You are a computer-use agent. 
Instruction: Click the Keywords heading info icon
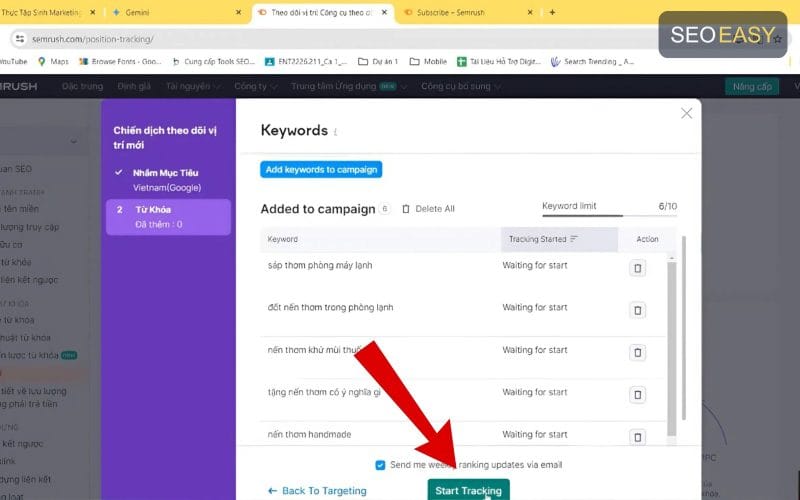(x=335, y=132)
